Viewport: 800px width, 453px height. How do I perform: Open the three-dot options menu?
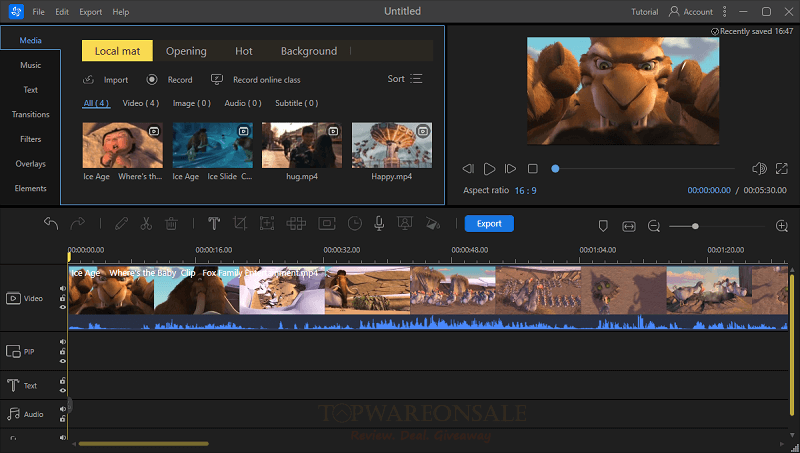[724, 12]
